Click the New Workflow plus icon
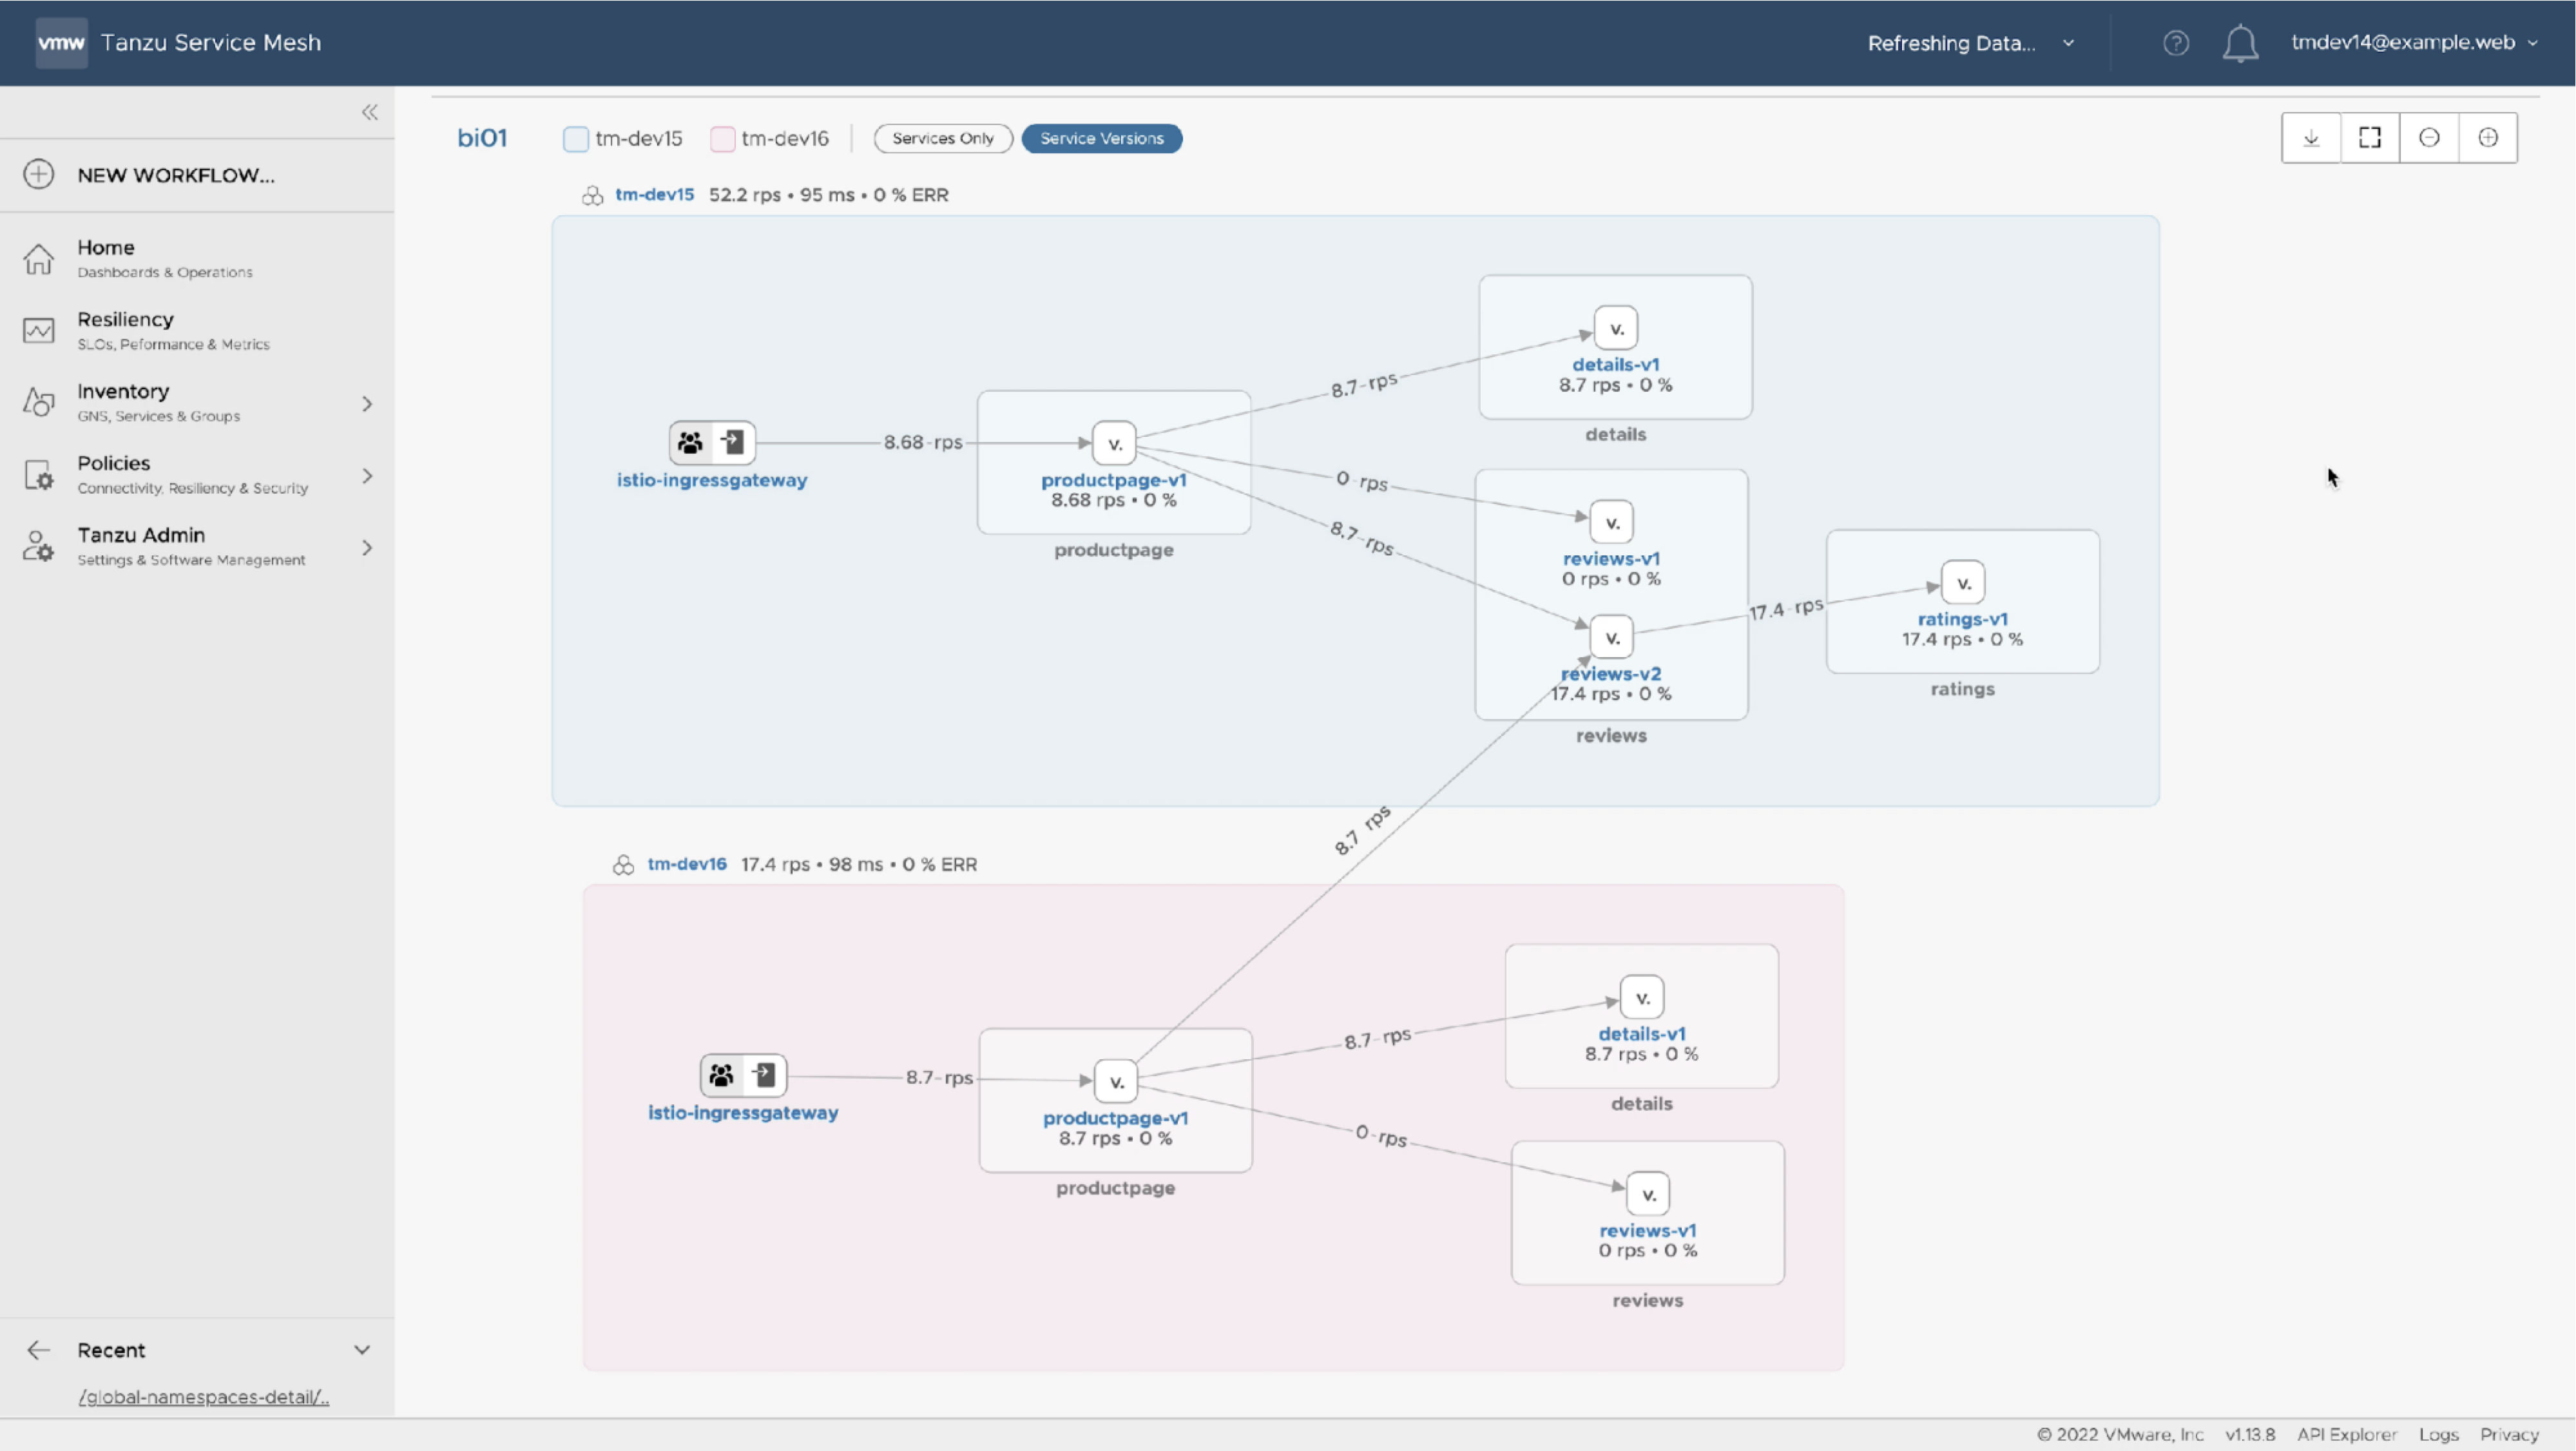The image size is (2576, 1451). [38, 174]
